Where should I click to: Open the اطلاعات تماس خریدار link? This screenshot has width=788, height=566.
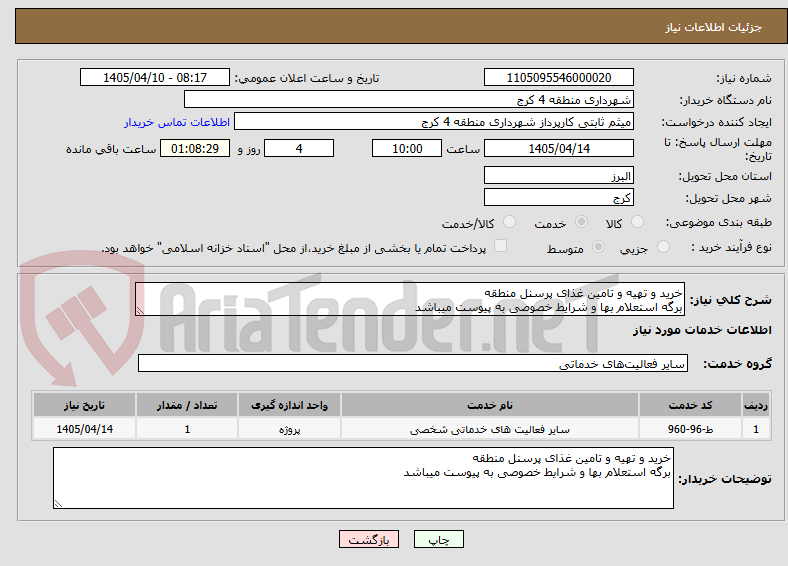[x=177, y=122]
